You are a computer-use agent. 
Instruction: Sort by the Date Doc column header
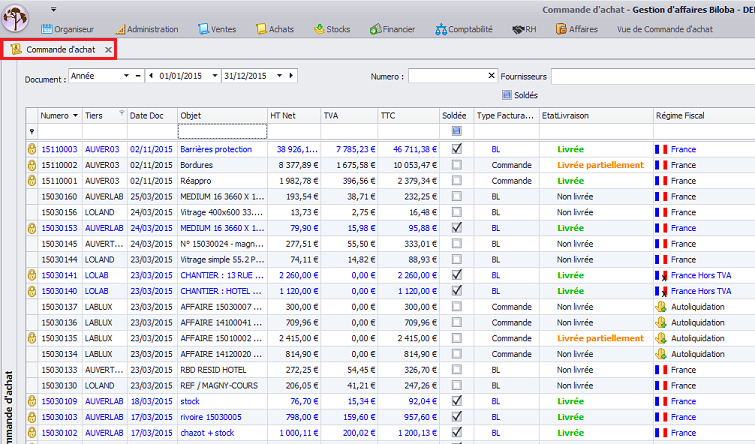152,116
